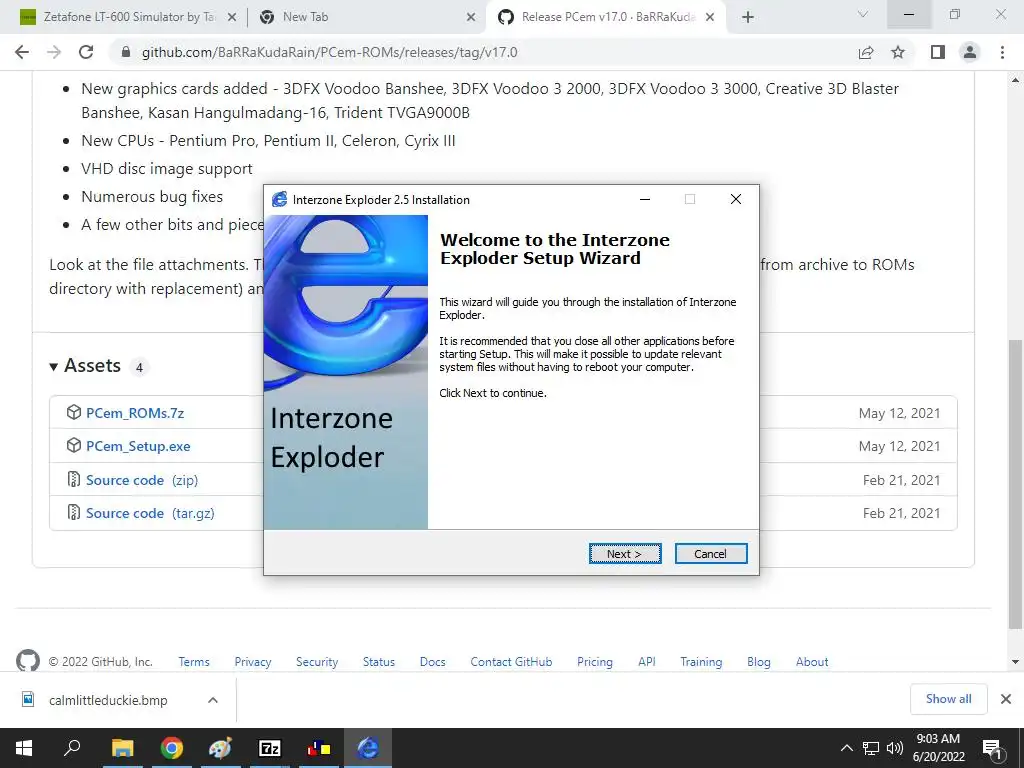The image size is (1024, 768).
Task: Open Chrome side panel
Action: coord(938,52)
